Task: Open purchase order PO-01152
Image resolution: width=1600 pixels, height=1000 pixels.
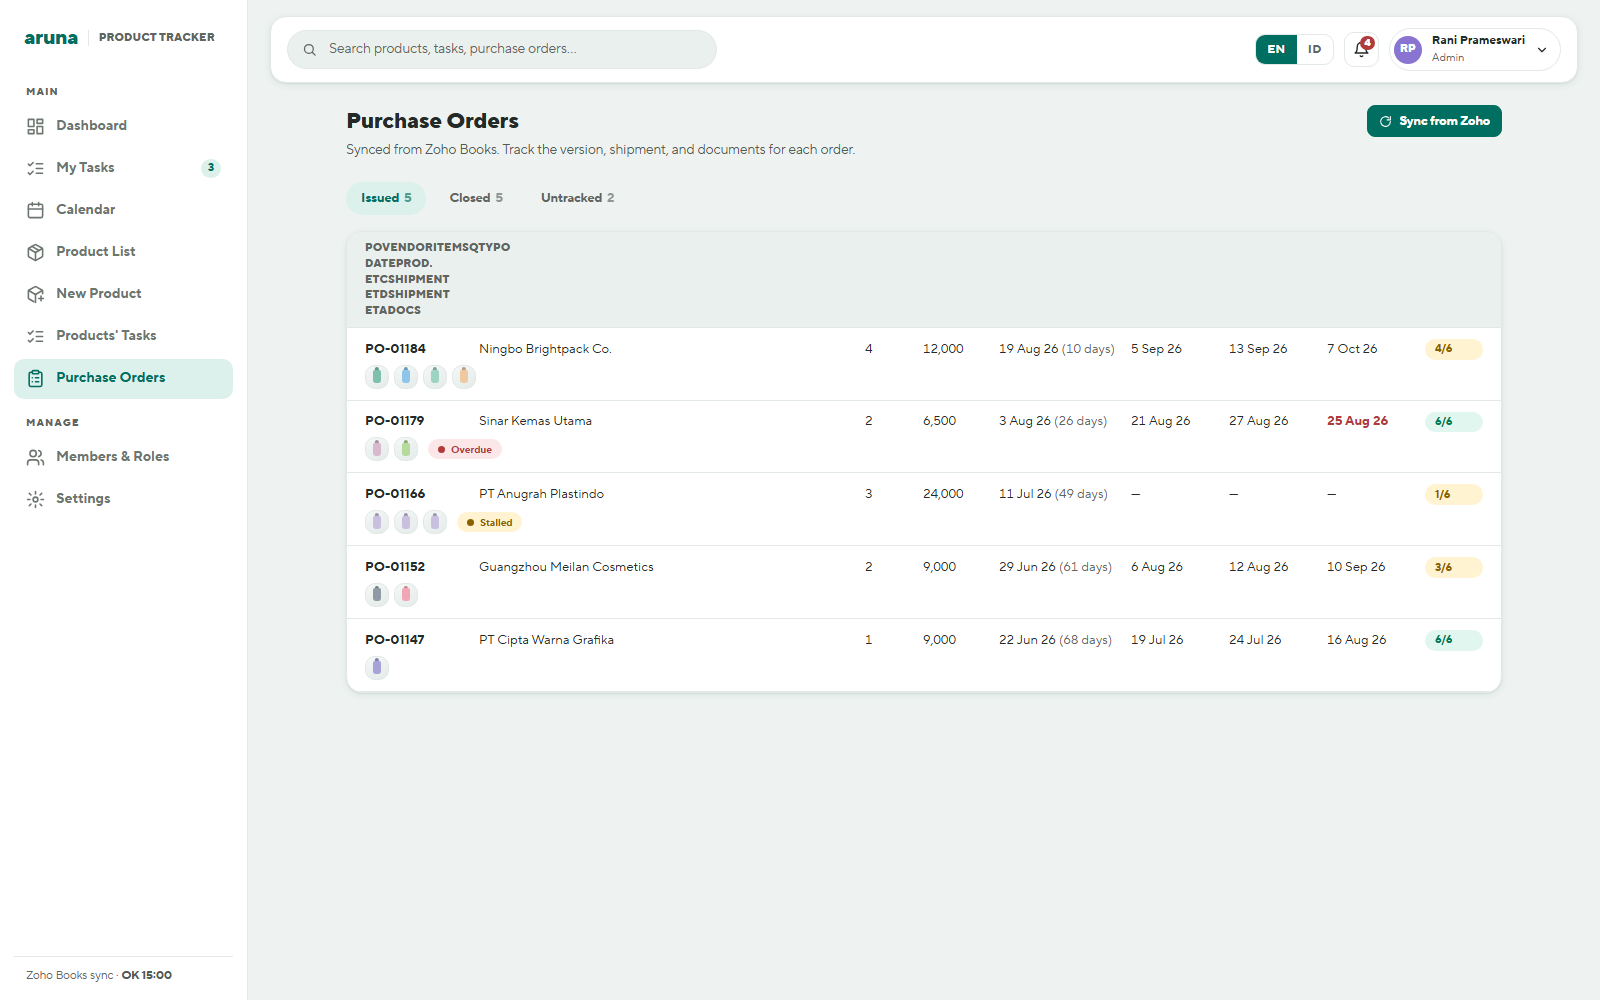Action: pos(395,567)
